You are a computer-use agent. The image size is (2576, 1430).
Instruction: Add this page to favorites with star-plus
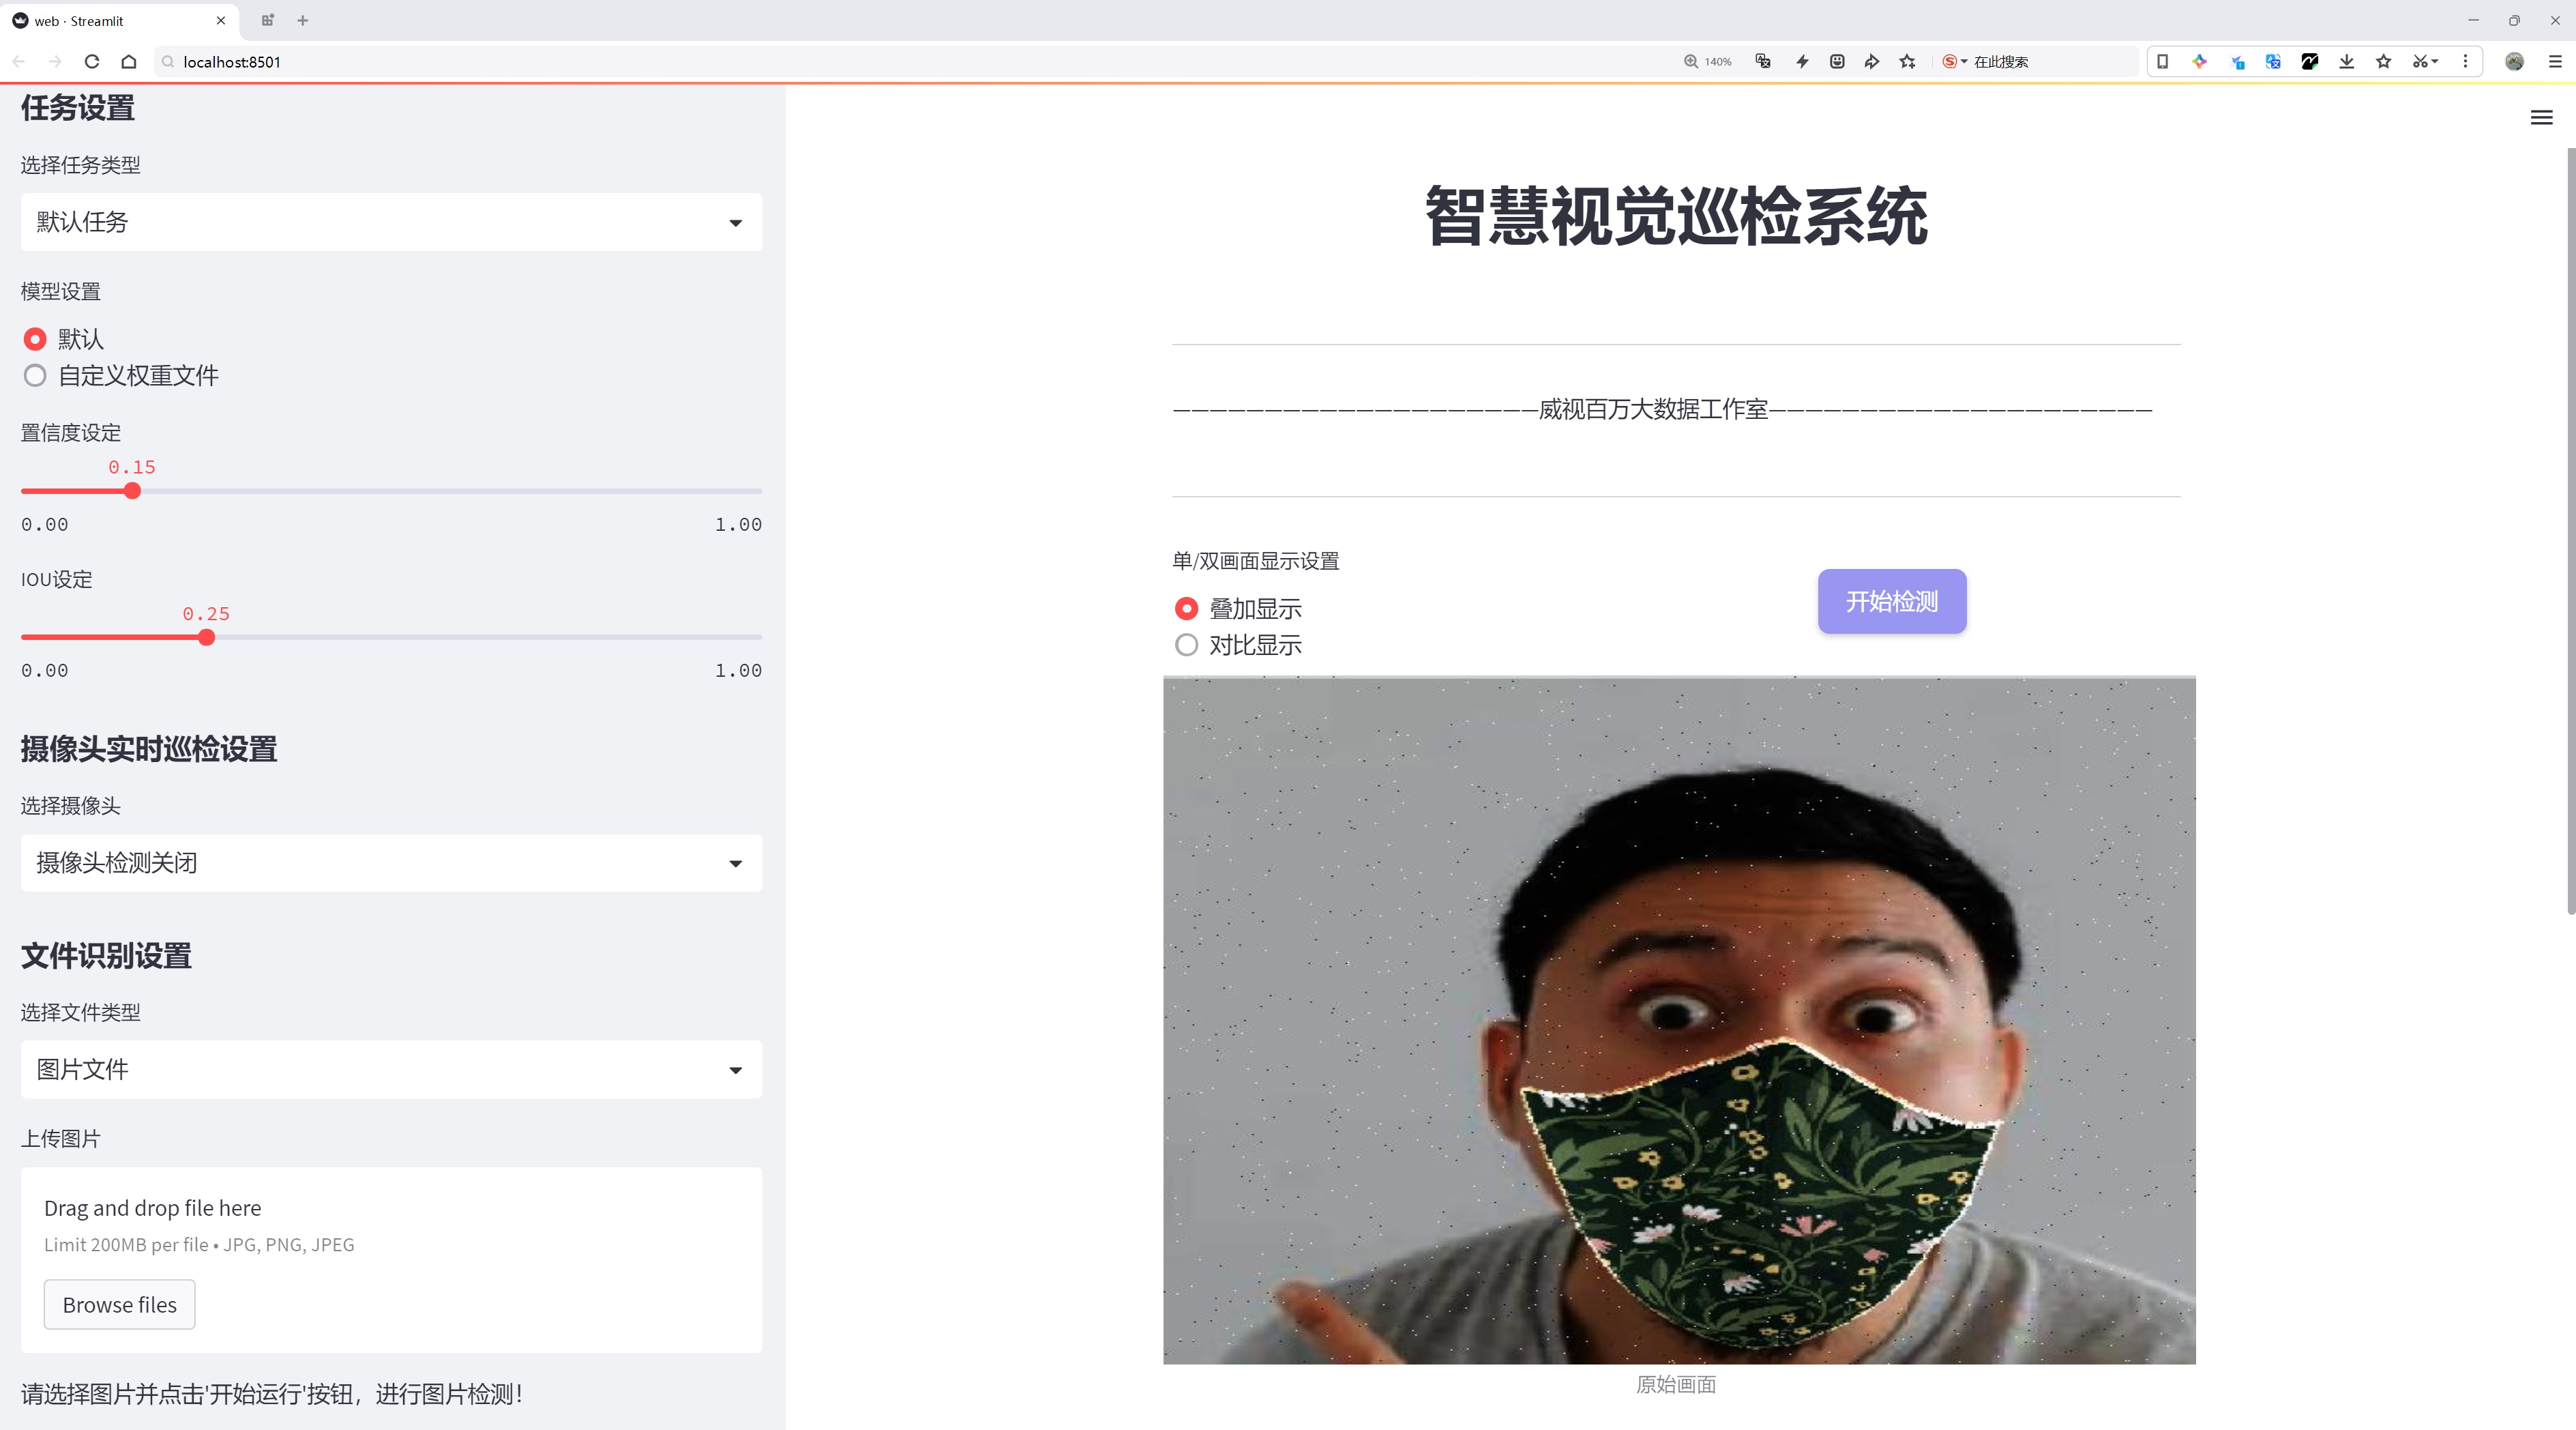tap(1908, 62)
